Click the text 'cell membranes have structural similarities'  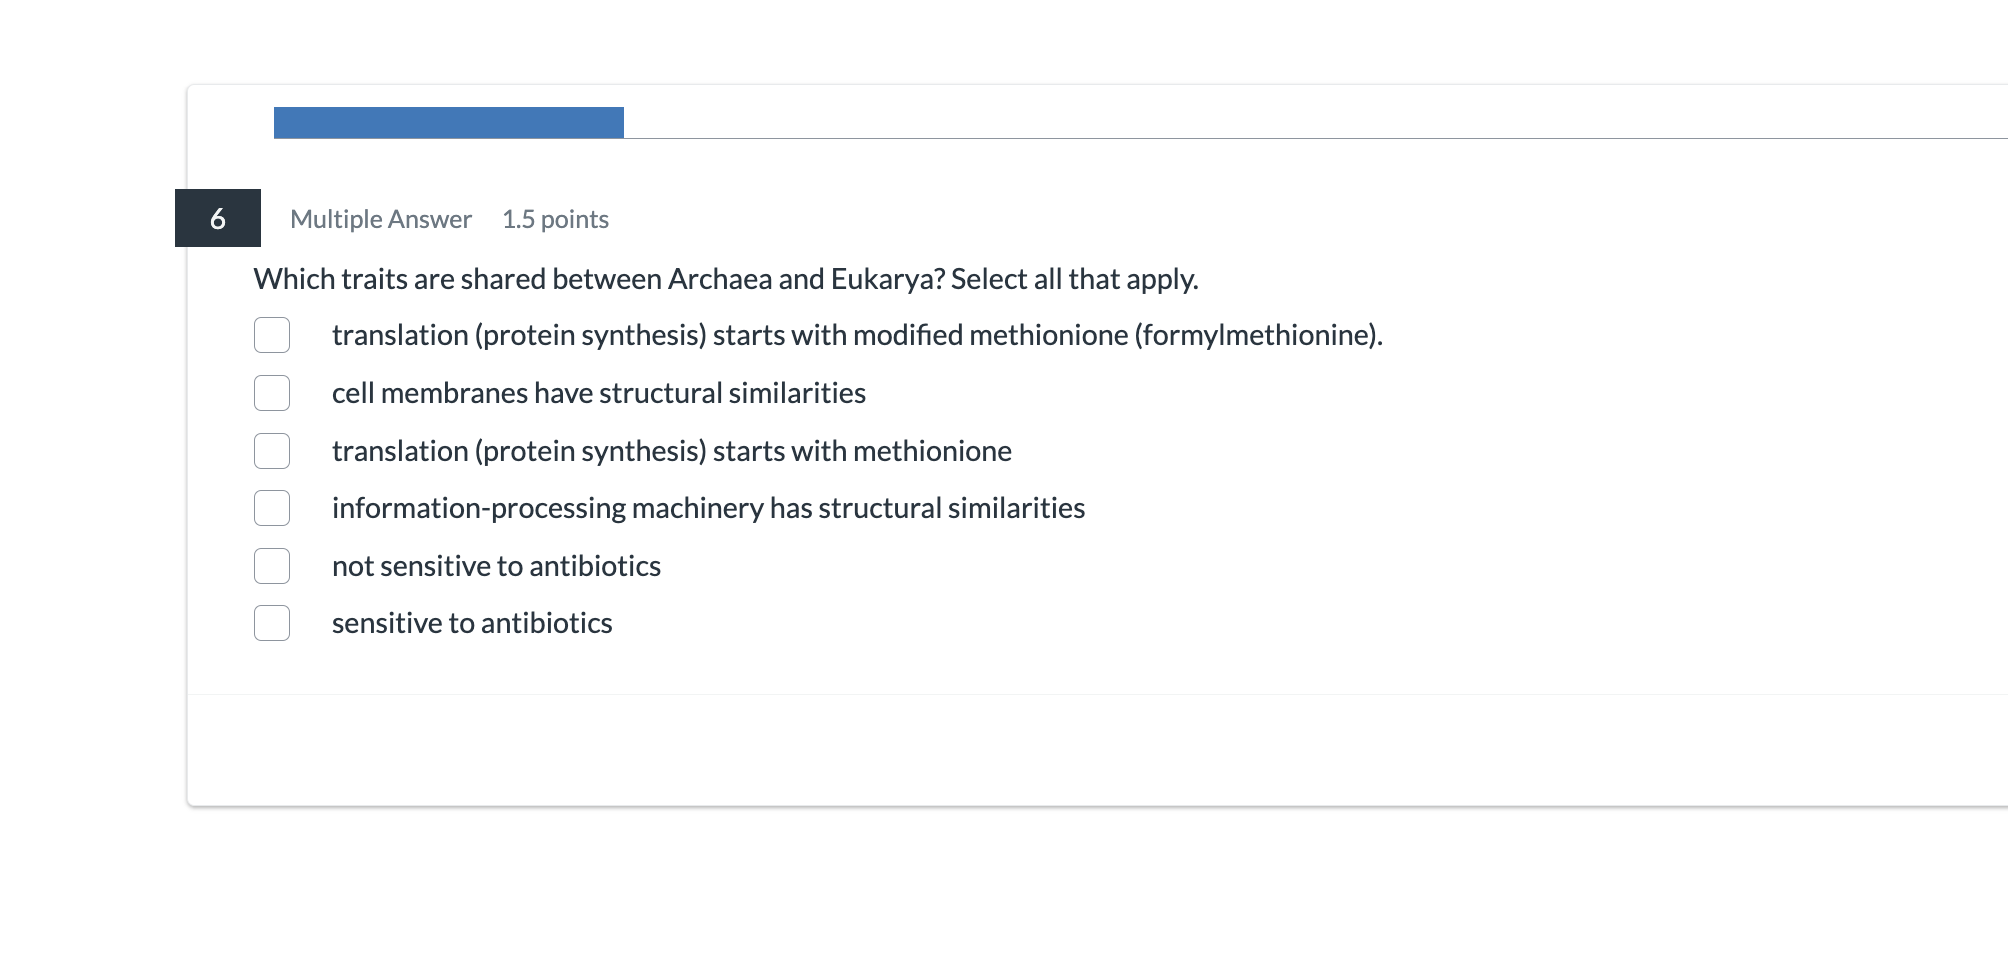tap(599, 393)
